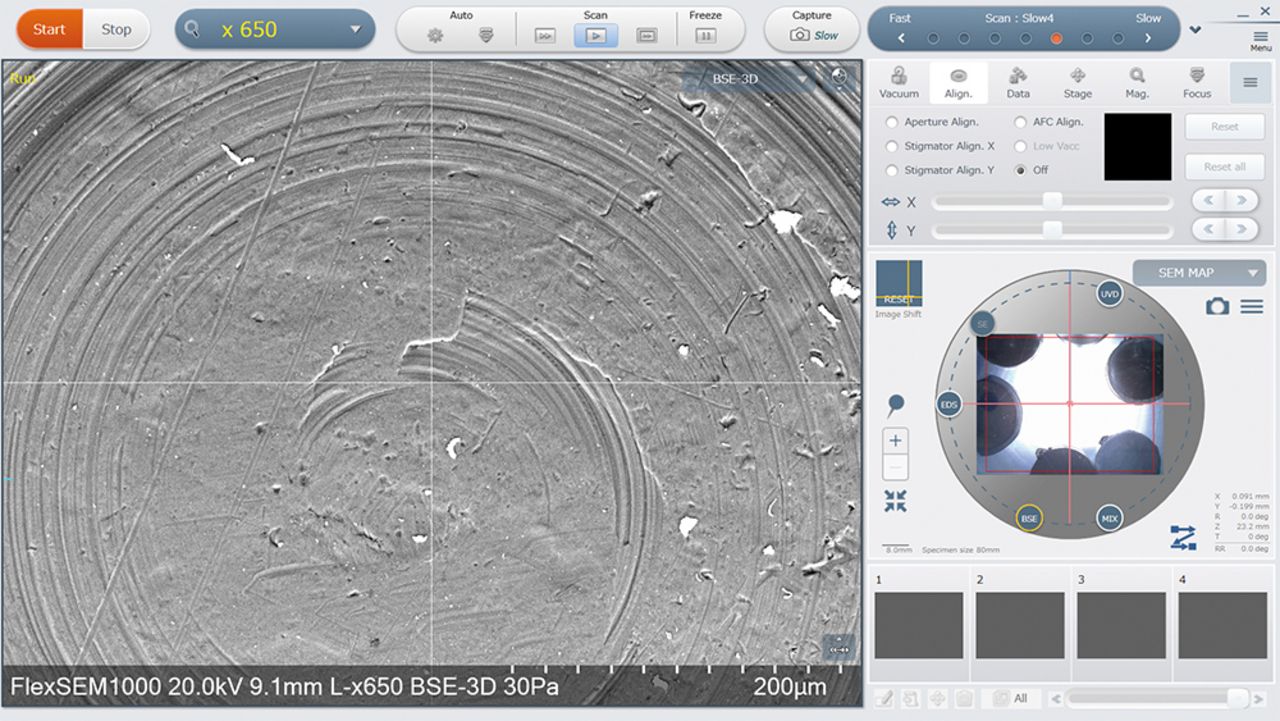1280x721 pixels.
Task: Switch to the Mag. tab
Action: coord(1137,83)
